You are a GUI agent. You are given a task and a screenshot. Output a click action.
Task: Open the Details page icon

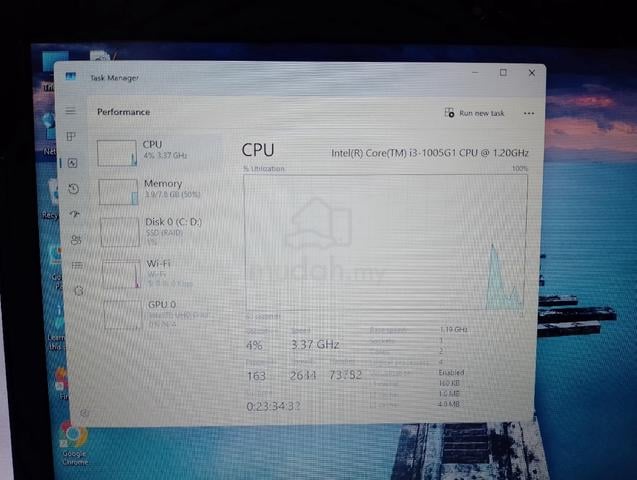[x=77, y=265]
